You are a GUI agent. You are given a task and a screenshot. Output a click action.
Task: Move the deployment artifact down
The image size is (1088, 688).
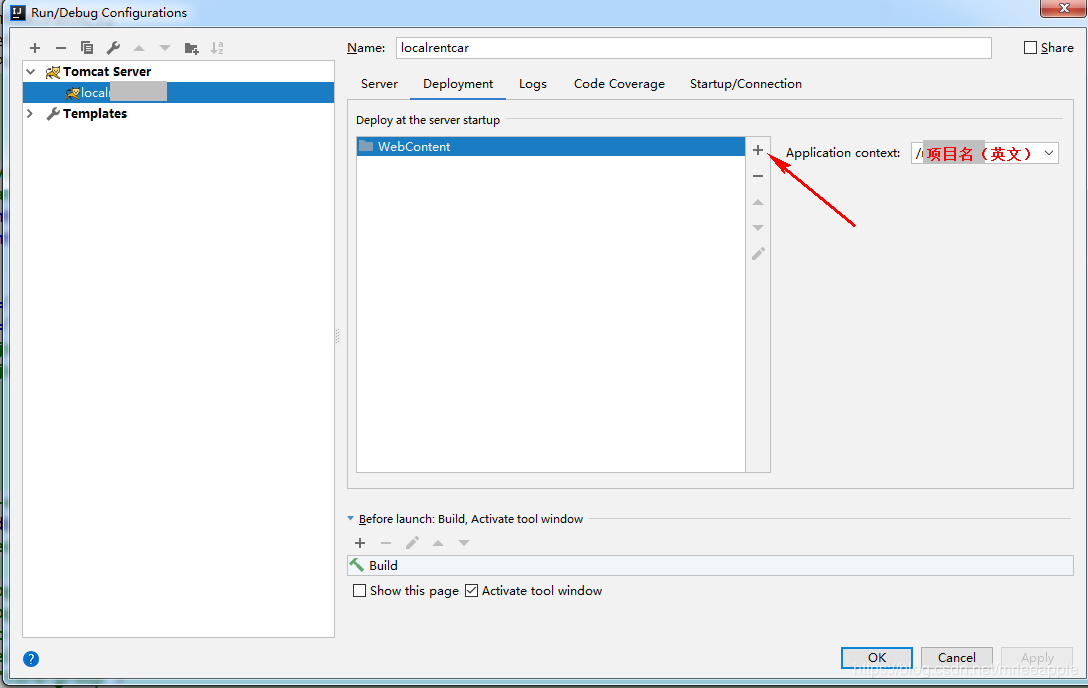(x=758, y=227)
